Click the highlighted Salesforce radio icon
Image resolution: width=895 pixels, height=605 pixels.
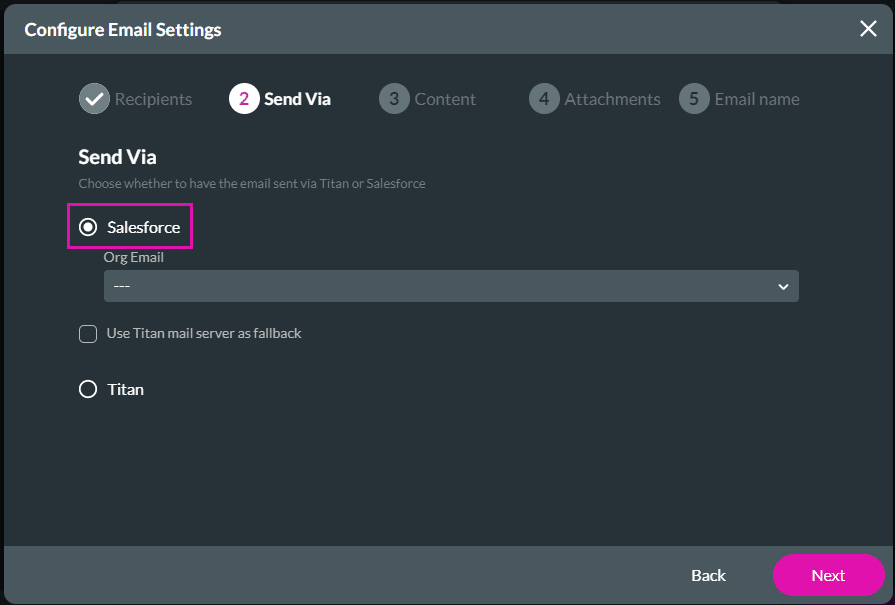click(88, 226)
